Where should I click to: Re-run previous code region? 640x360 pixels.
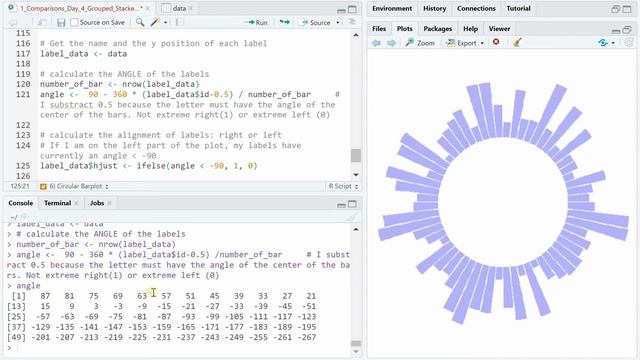284,22
